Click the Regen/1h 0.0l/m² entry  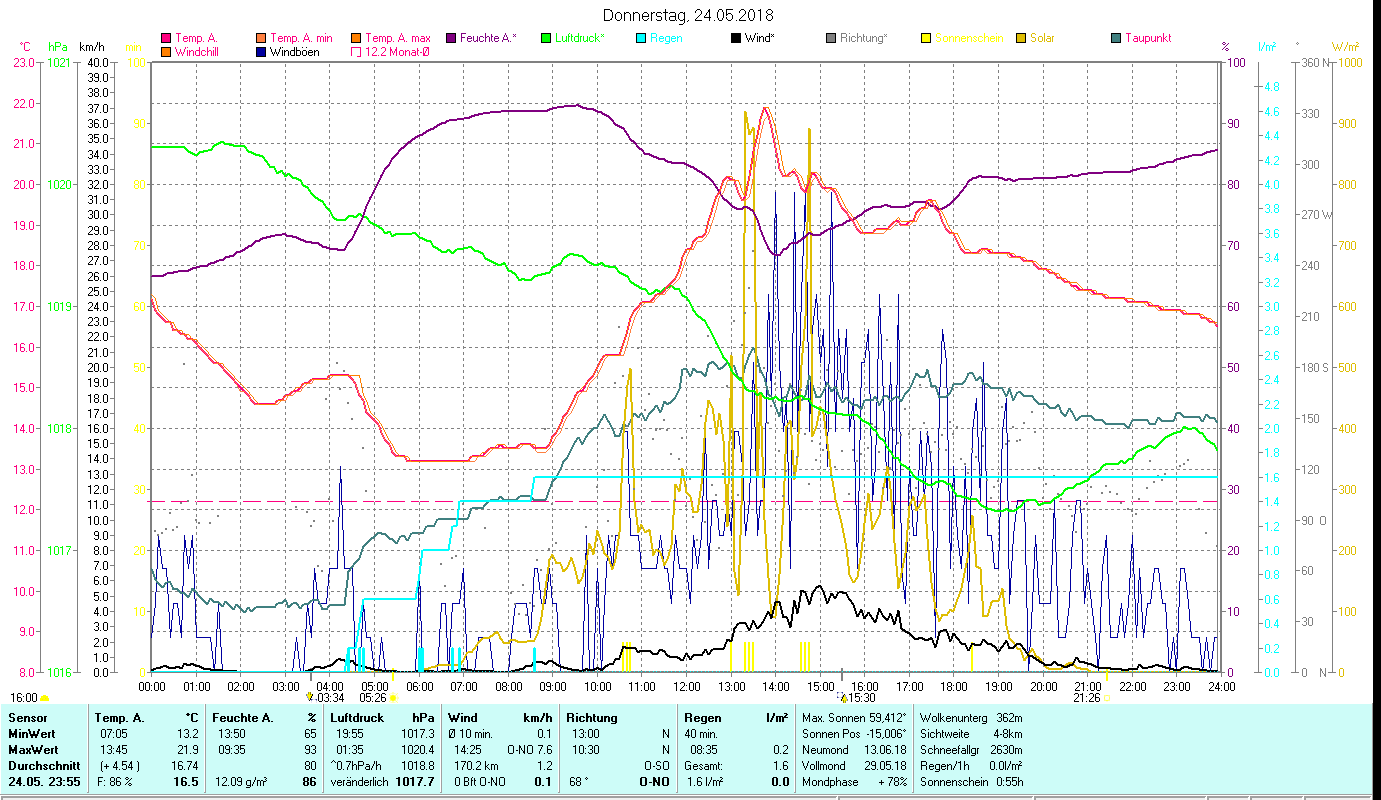pos(970,766)
